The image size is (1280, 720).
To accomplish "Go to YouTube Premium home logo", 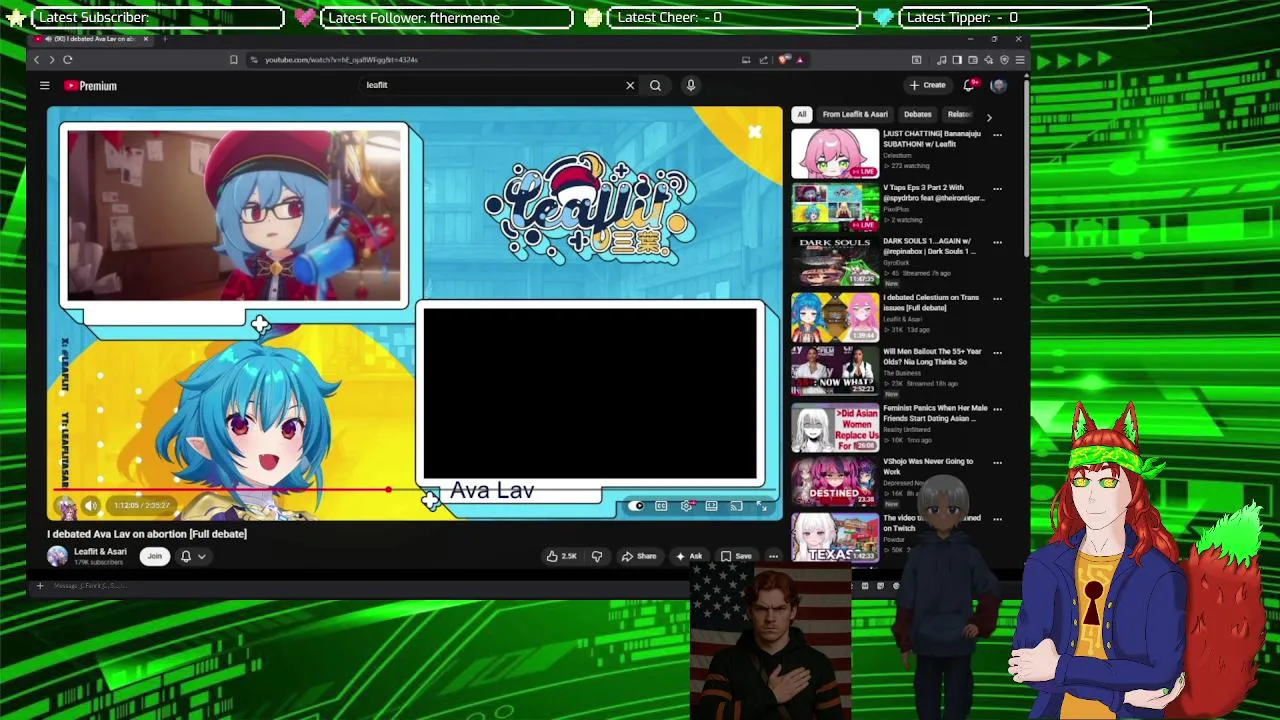I will pos(91,86).
